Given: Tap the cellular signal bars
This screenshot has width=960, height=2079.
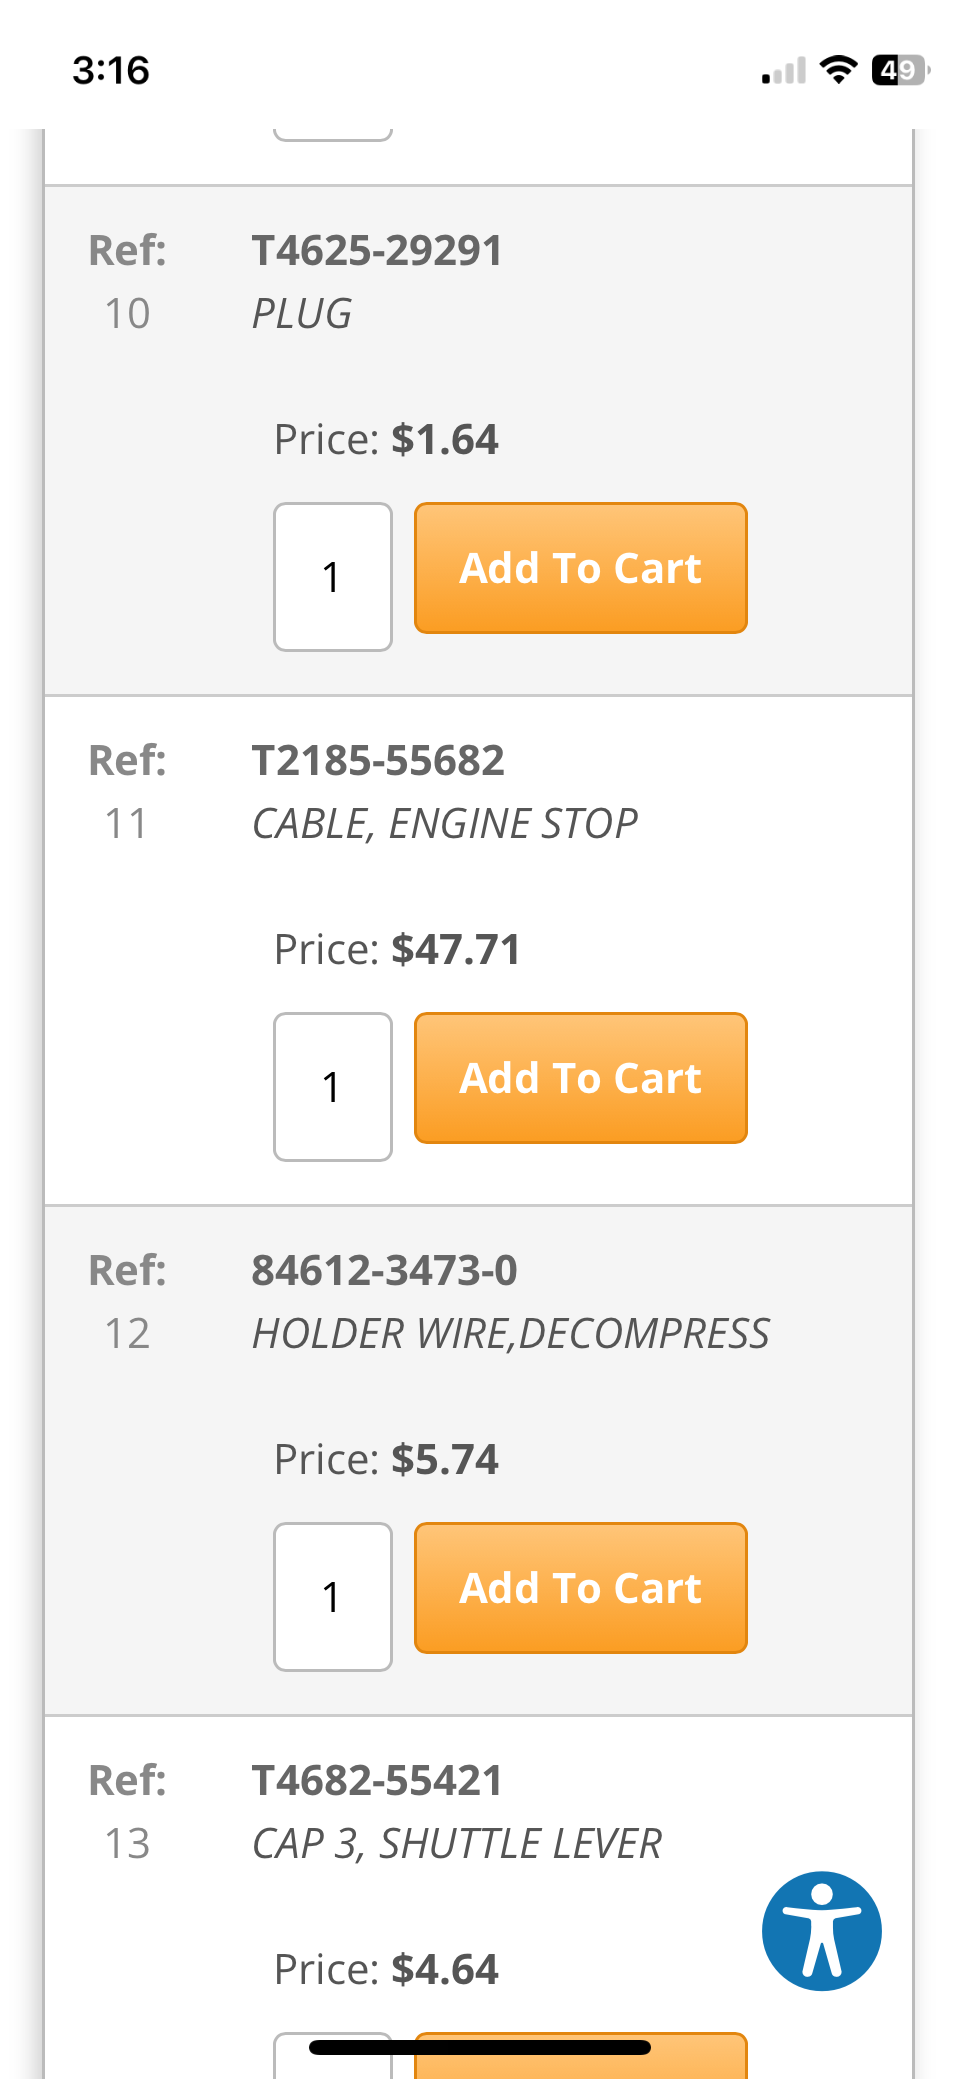Looking at the screenshot, I should point(783,72).
